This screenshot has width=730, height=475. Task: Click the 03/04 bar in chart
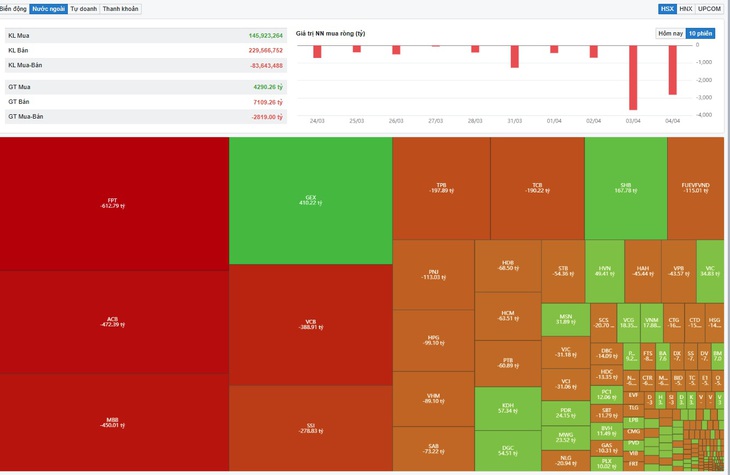pos(633,78)
